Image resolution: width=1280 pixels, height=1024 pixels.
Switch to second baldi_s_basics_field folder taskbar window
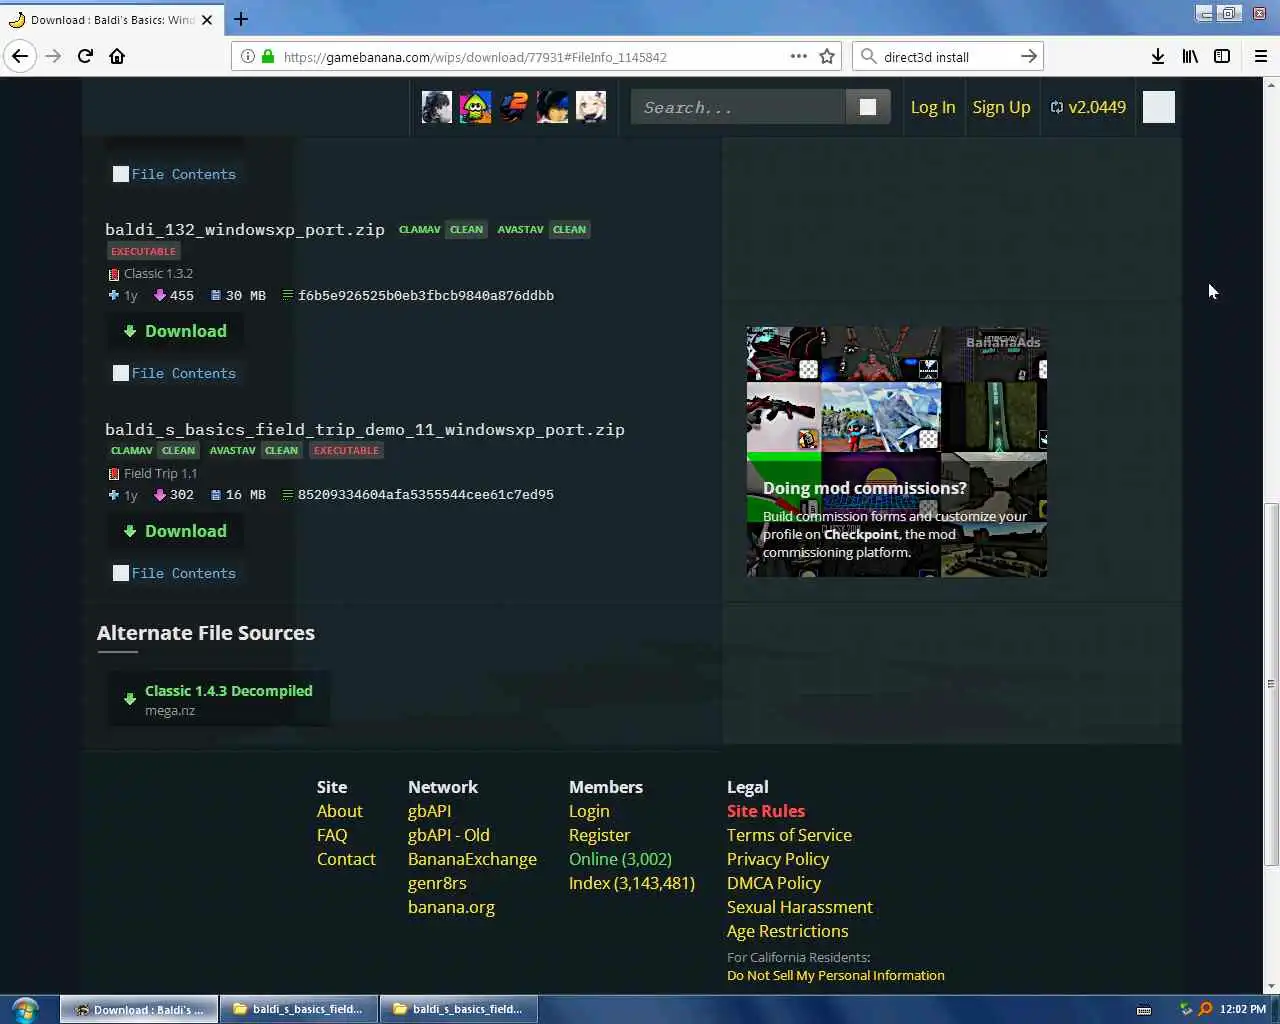[459, 1009]
